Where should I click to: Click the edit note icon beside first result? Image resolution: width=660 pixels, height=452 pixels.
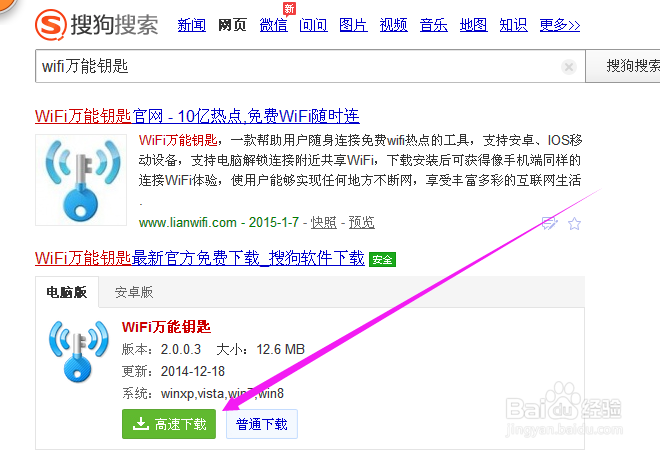pyautogui.click(x=549, y=223)
